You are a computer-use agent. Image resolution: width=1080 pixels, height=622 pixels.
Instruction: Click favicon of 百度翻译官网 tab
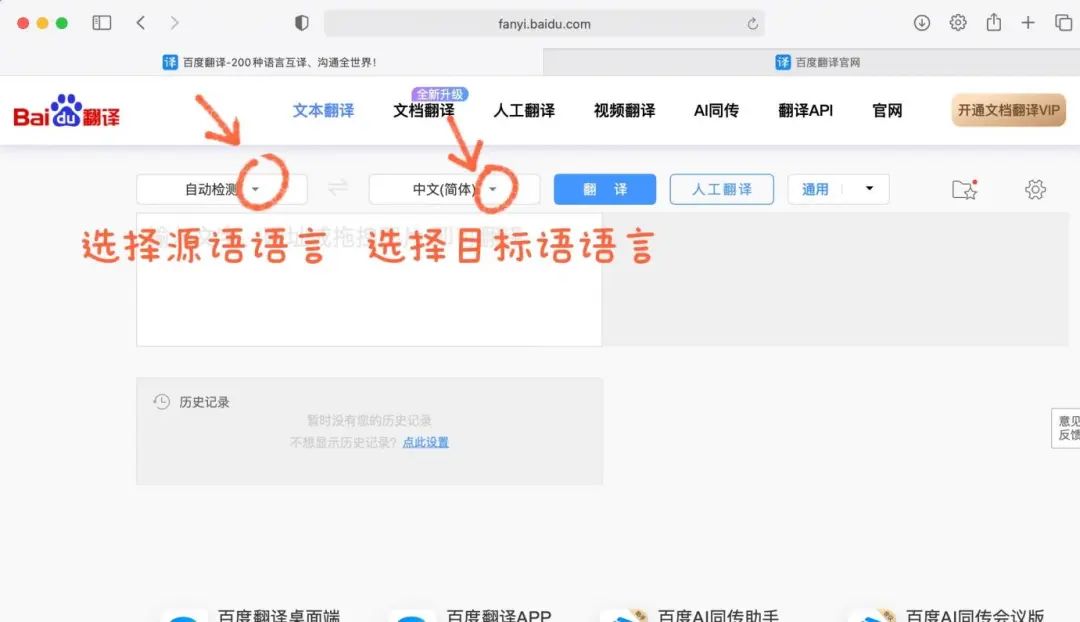click(x=782, y=62)
